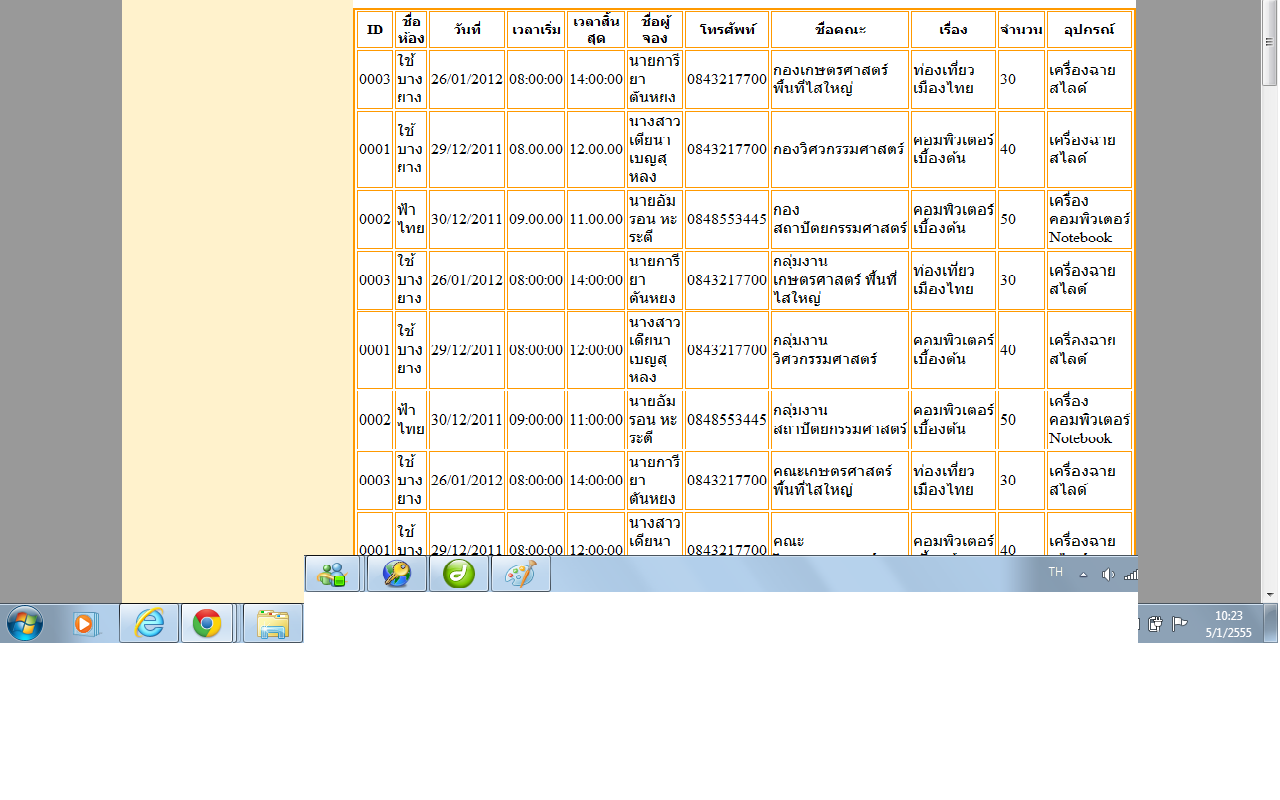This screenshot has width=1280, height=800.
Task: Open the Paint palette taskbar icon
Action: (521, 574)
